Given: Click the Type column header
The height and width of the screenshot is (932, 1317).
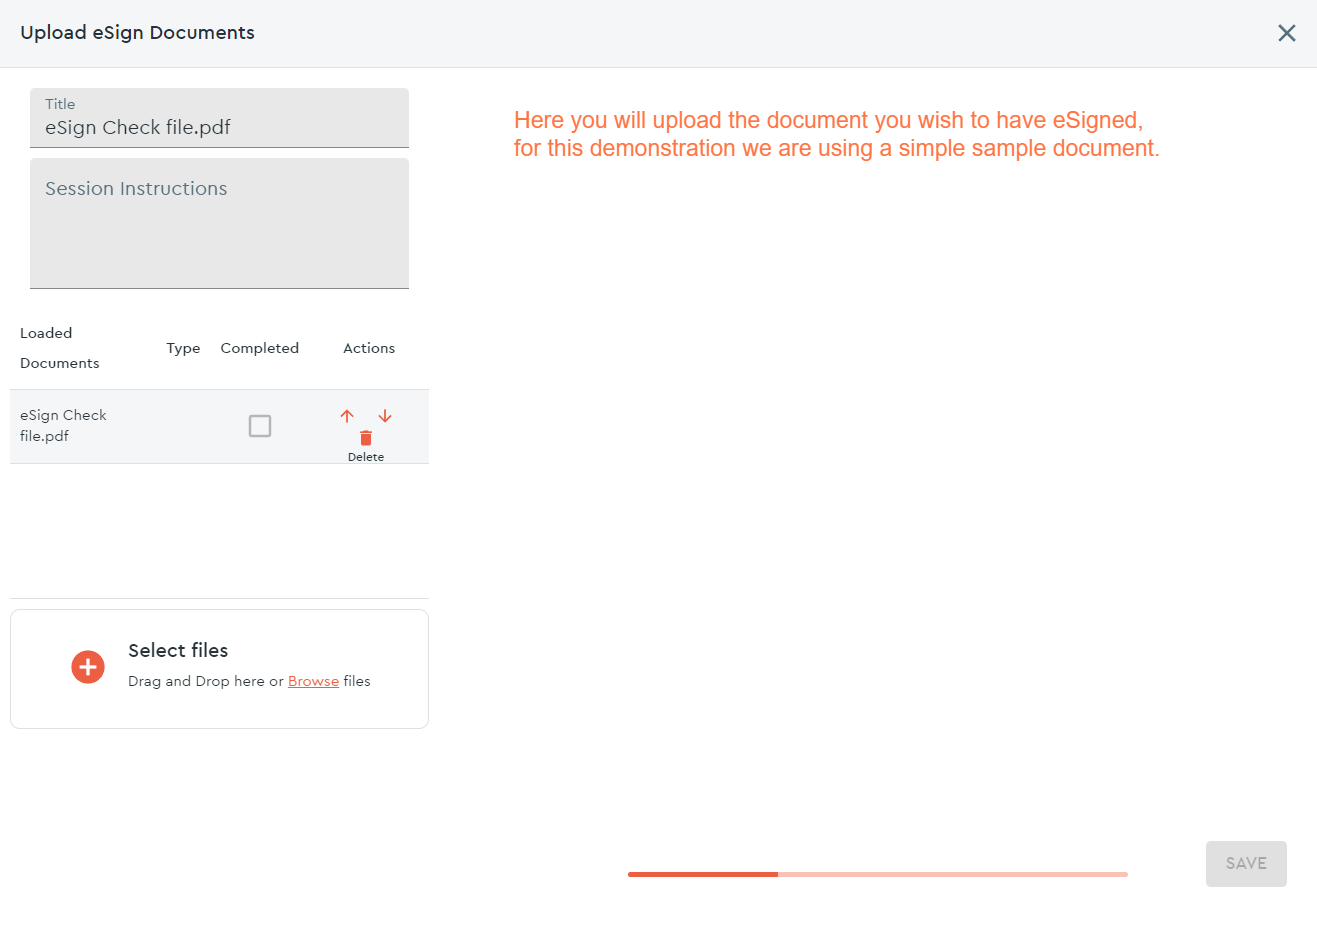Looking at the screenshot, I should 183,348.
